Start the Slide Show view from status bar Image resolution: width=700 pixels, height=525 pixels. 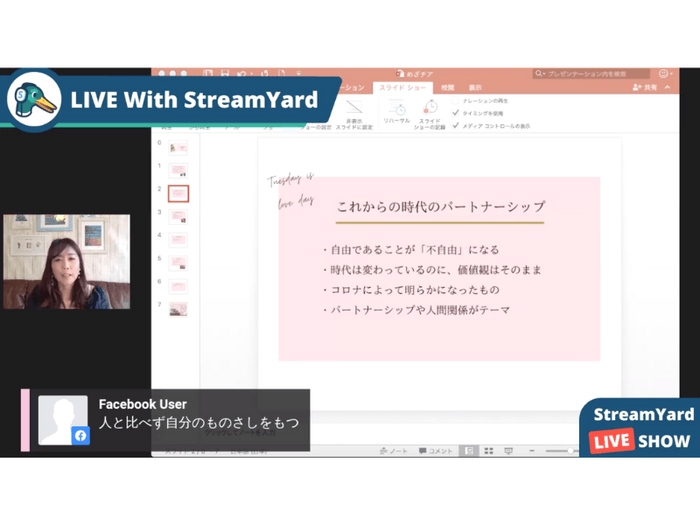[509, 451]
